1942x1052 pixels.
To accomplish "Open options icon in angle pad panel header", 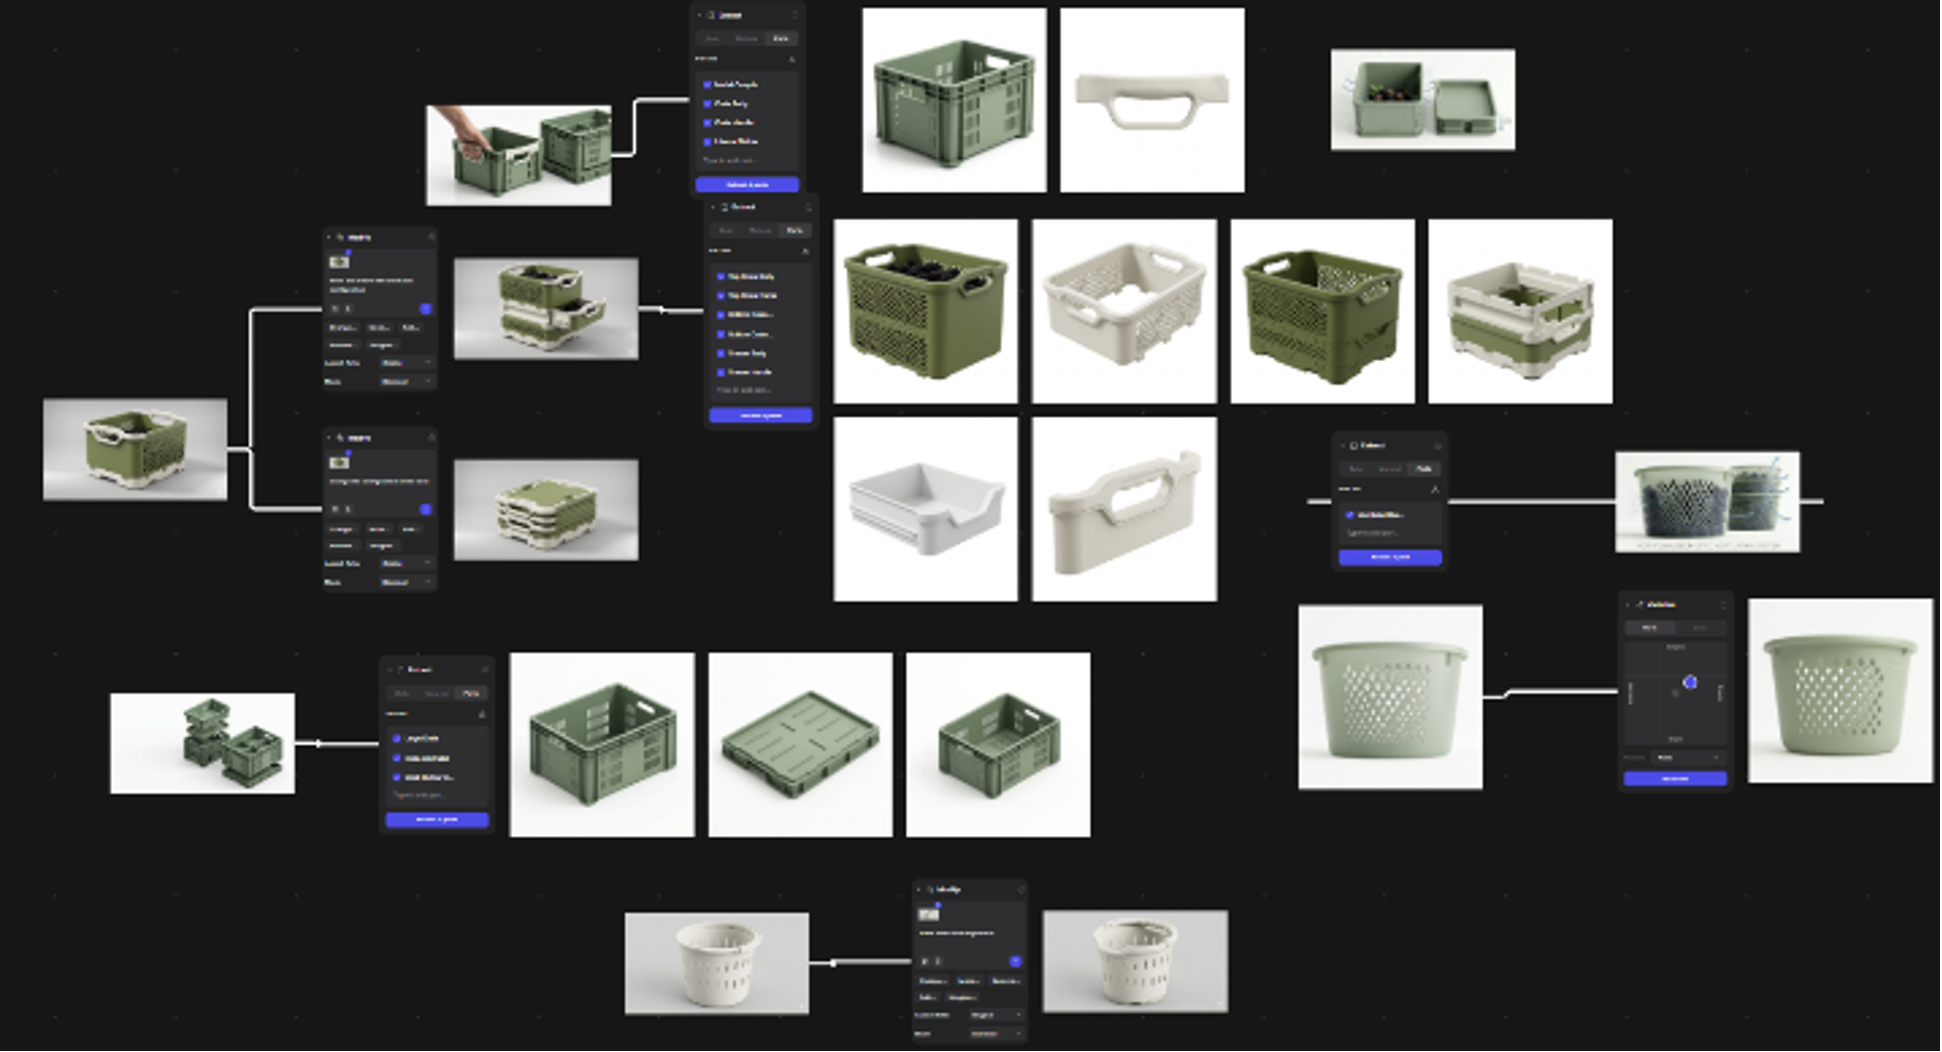I will pos(1722,604).
